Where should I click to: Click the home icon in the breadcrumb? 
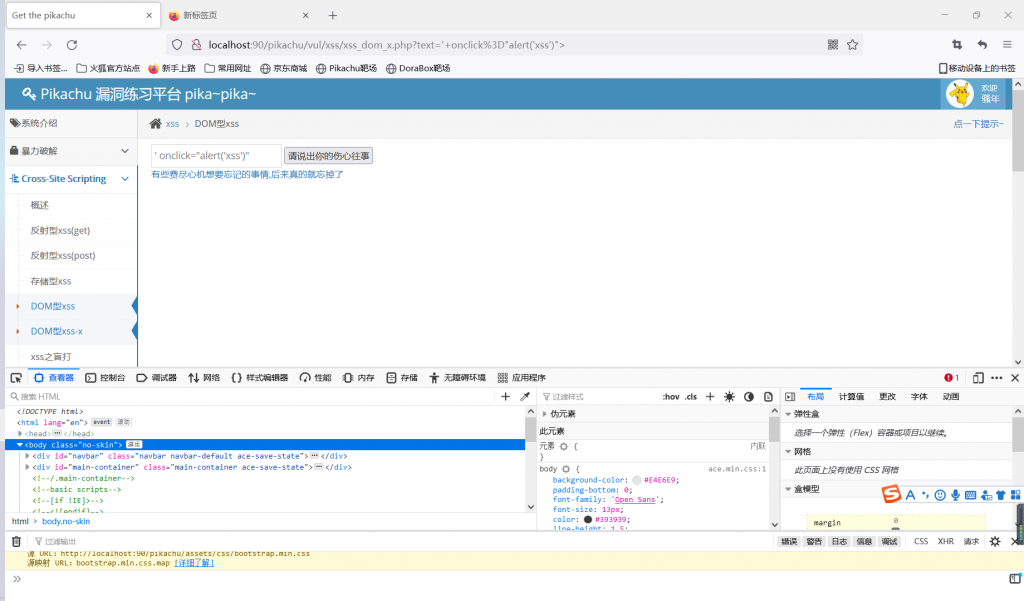[155, 124]
